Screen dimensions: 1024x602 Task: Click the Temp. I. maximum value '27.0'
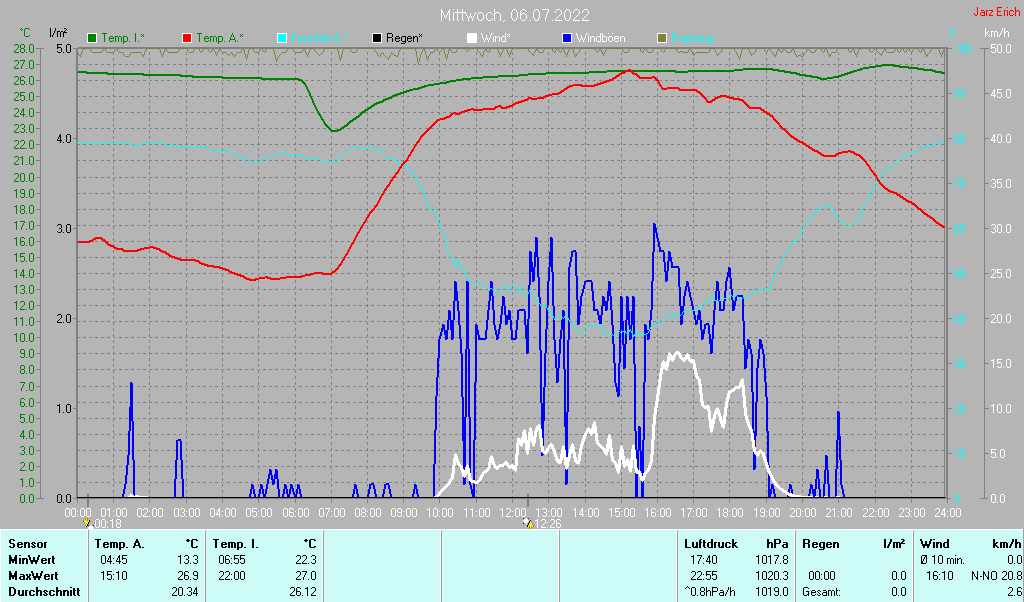click(306, 577)
